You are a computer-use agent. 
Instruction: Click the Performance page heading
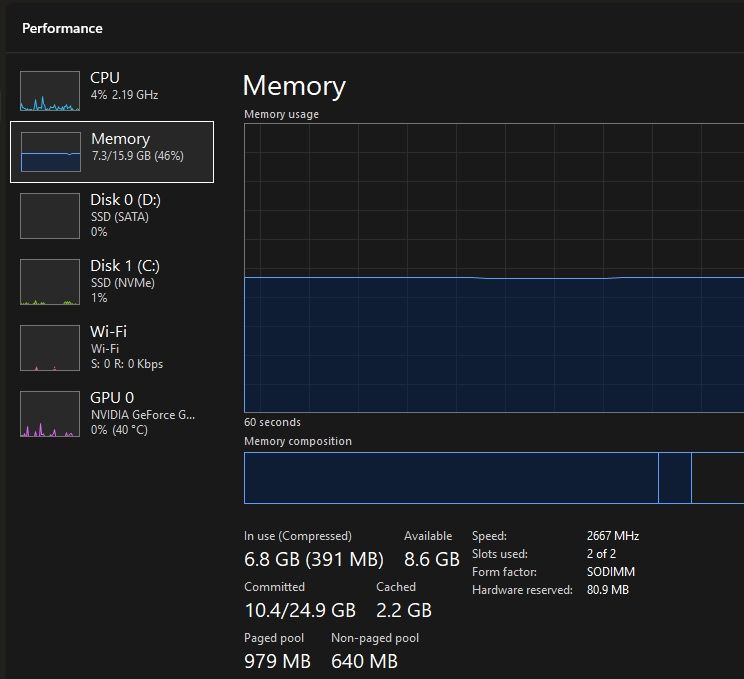point(62,28)
